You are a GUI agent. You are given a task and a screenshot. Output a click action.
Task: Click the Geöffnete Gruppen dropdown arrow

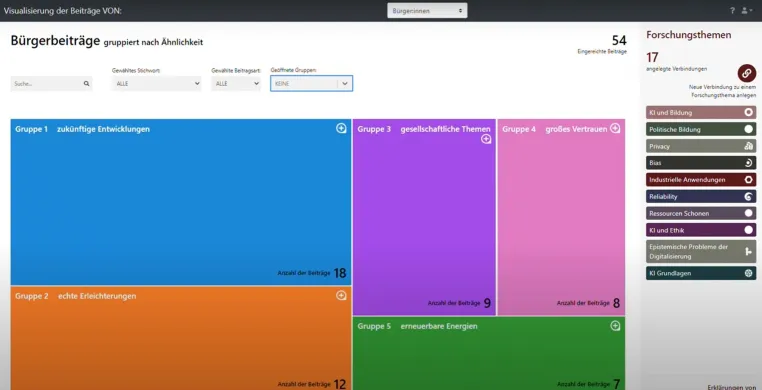click(345, 84)
